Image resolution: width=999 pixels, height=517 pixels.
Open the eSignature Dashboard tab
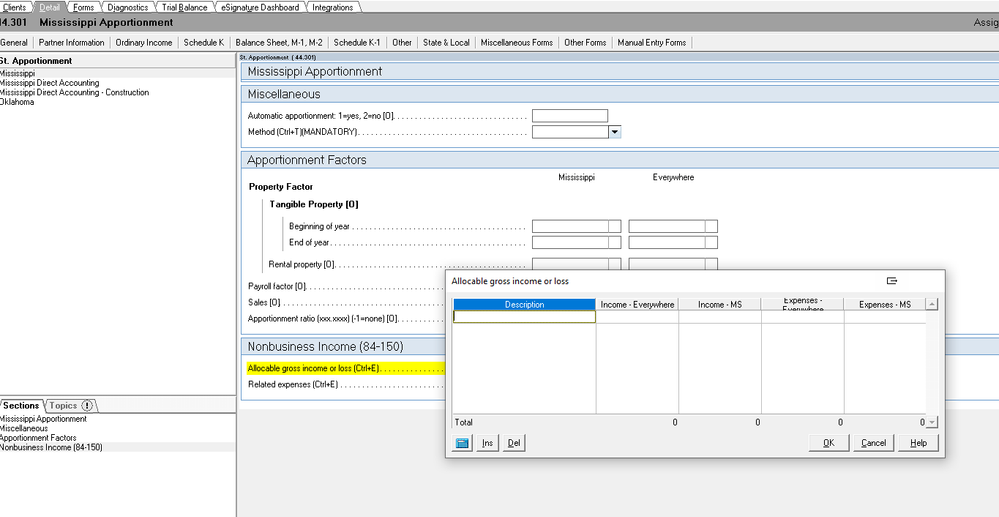[260, 8]
